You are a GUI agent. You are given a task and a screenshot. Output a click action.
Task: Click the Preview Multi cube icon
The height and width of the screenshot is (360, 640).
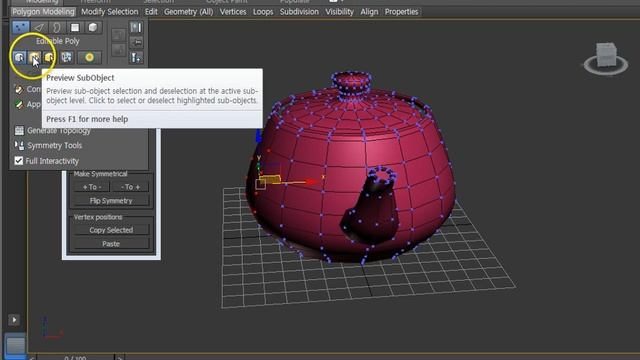click(x=49, y=57)
